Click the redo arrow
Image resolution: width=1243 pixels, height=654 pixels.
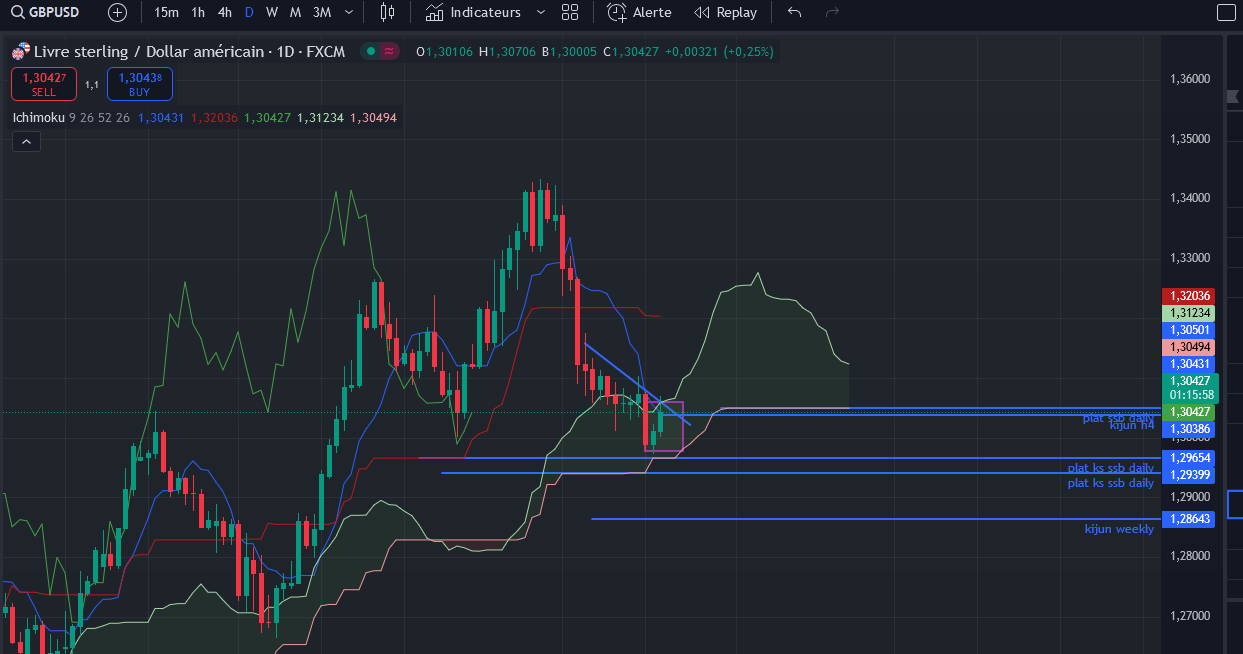[832, 12]
